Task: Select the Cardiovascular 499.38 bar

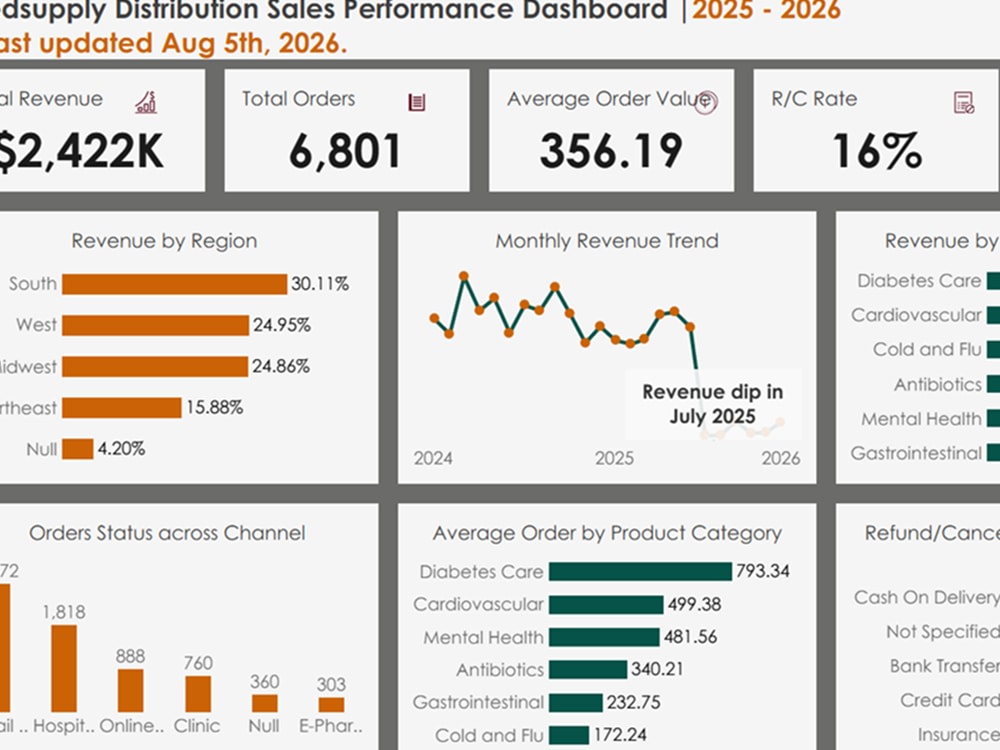Action: point(606,605)
